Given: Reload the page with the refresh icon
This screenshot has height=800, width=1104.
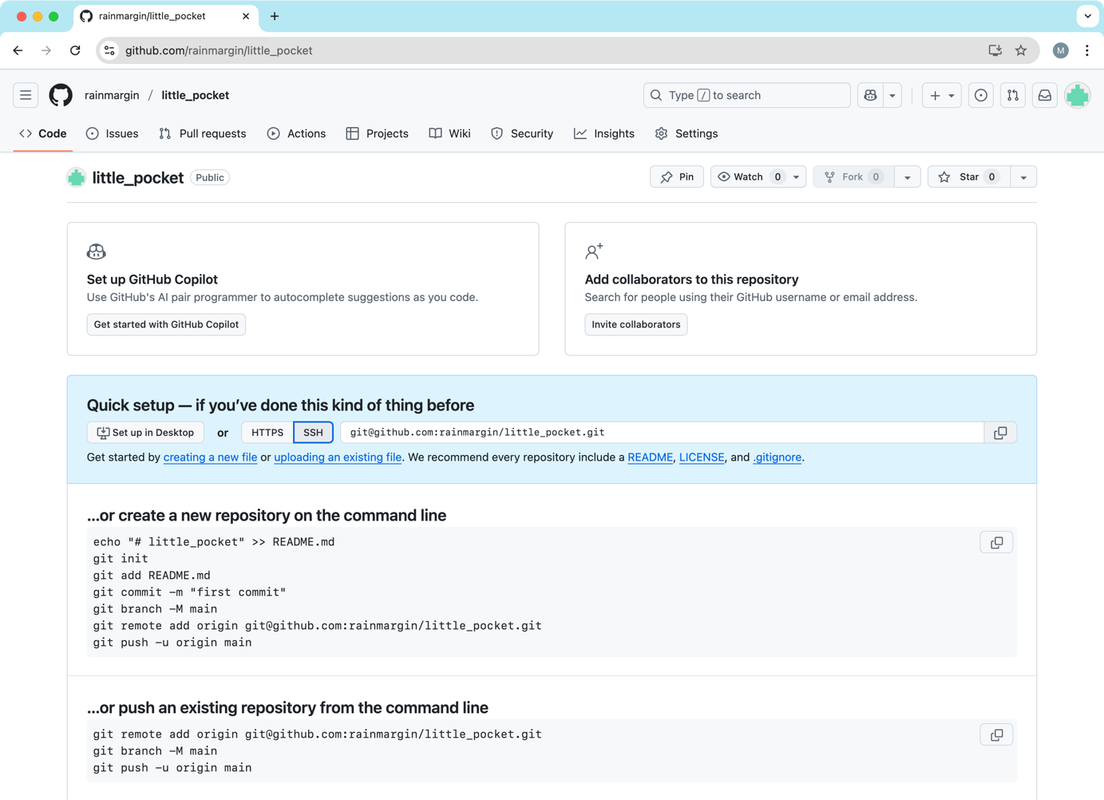Looking at the screenshot, I should pos(75,51).
